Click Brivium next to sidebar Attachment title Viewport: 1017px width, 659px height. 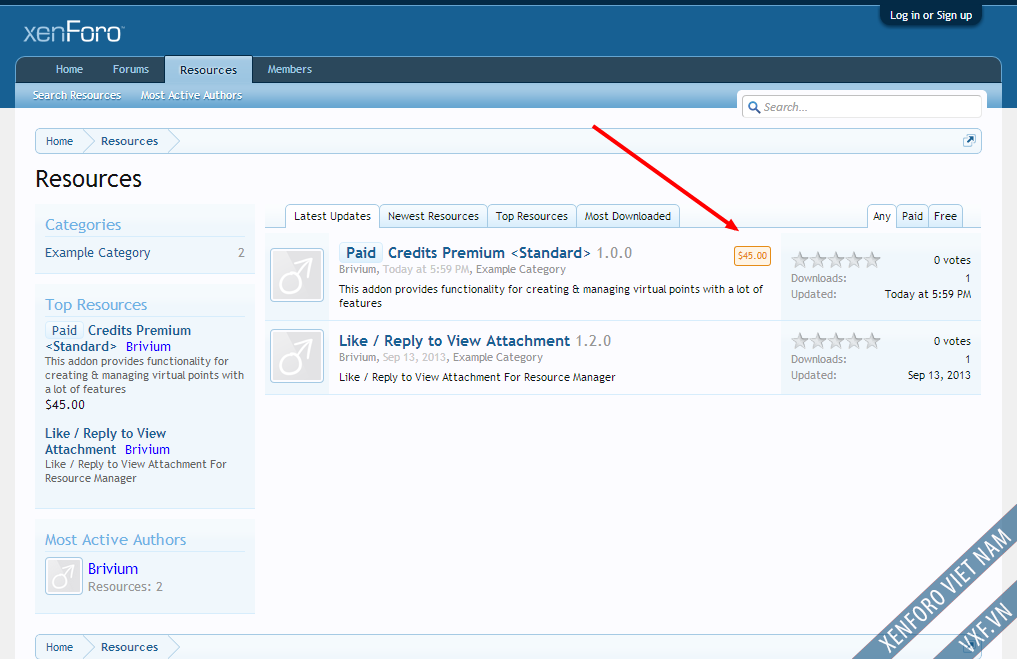point(147,449)
